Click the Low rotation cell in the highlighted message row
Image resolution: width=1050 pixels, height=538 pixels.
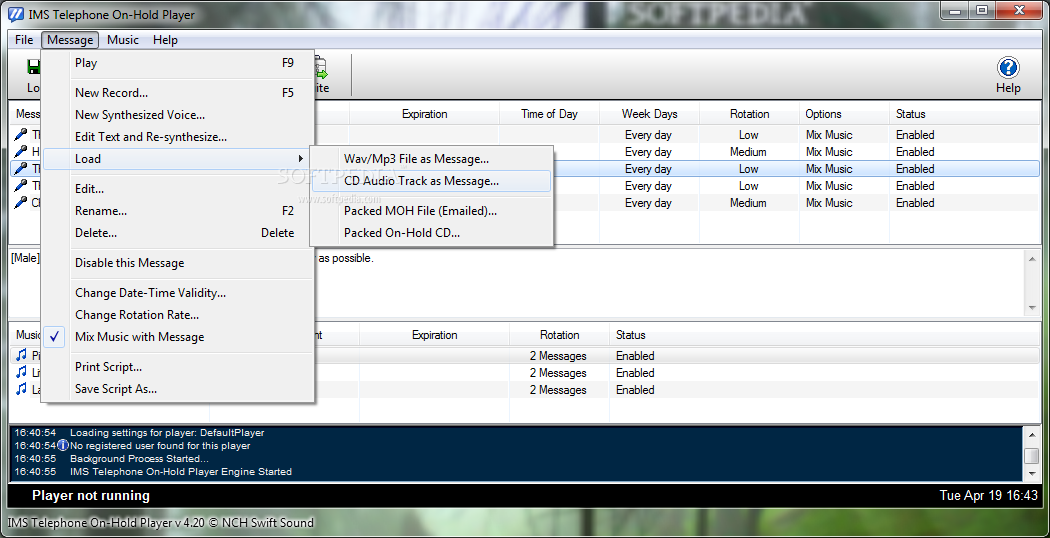point(749,169)
